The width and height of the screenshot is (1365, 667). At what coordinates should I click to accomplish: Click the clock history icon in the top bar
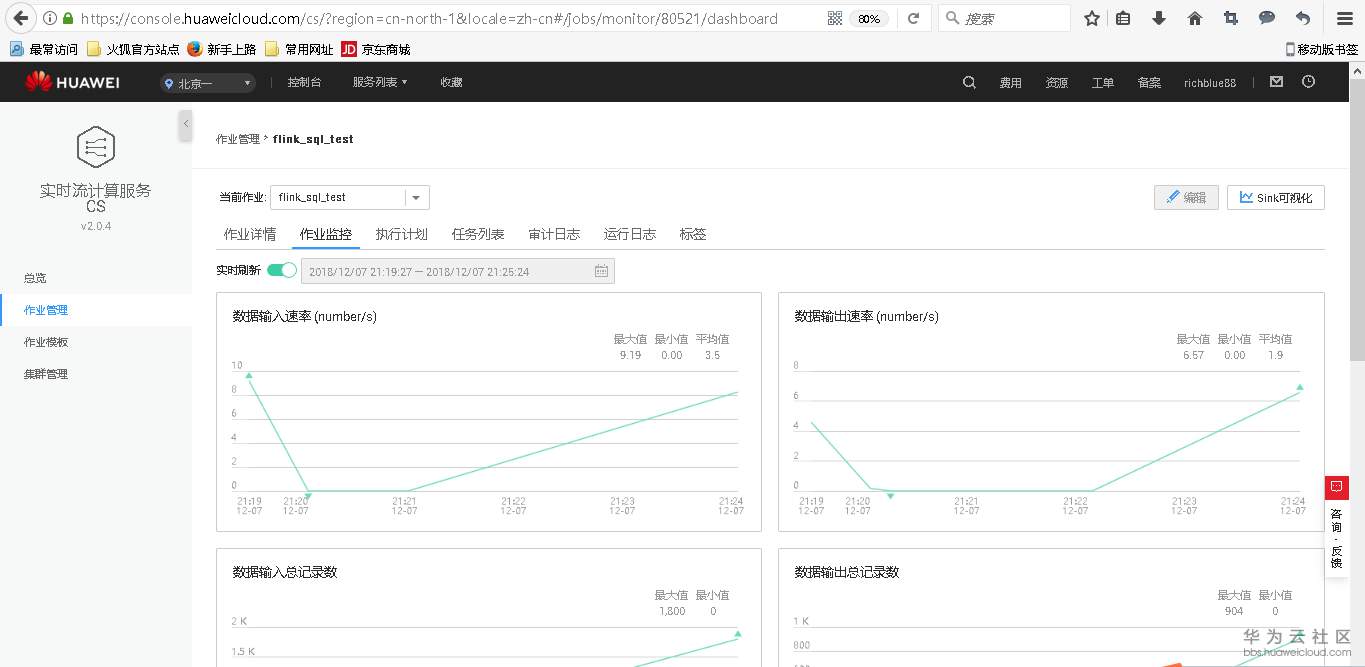click(1308, 83)
